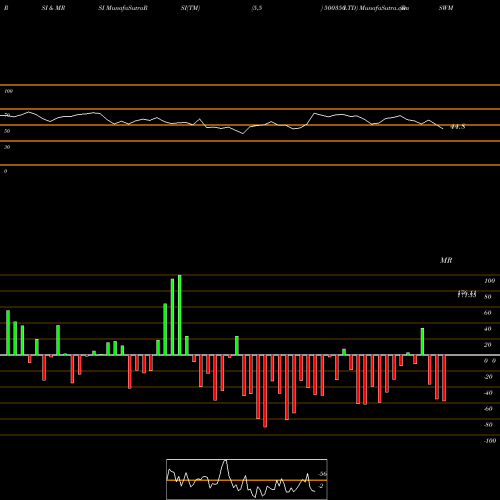
Task: Click the 'SI & MR' header text
Action: [53, 8]
